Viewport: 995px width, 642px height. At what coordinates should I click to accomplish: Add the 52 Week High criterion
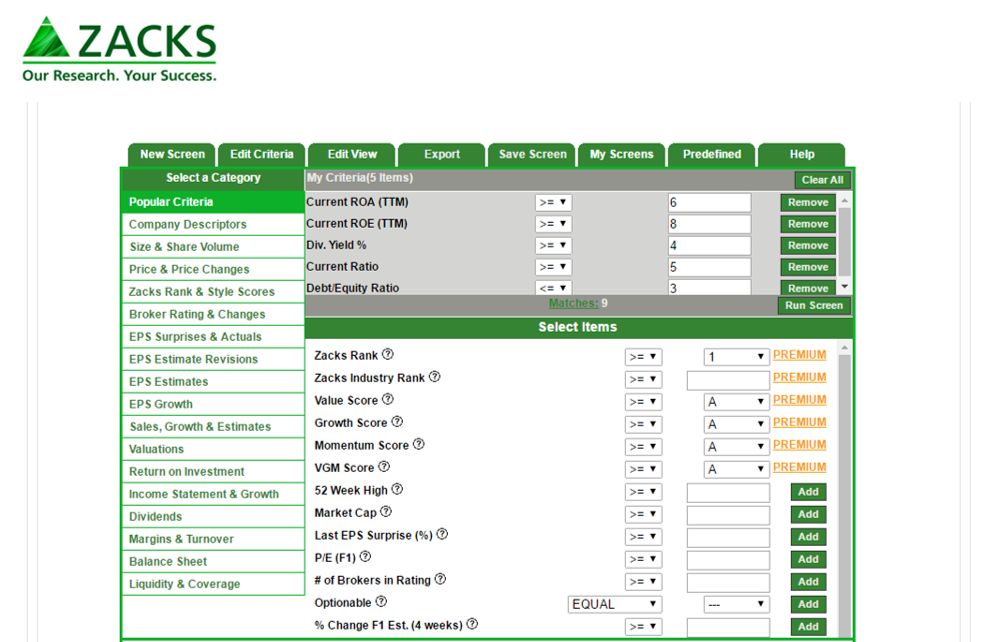click(x=808, y=492)
